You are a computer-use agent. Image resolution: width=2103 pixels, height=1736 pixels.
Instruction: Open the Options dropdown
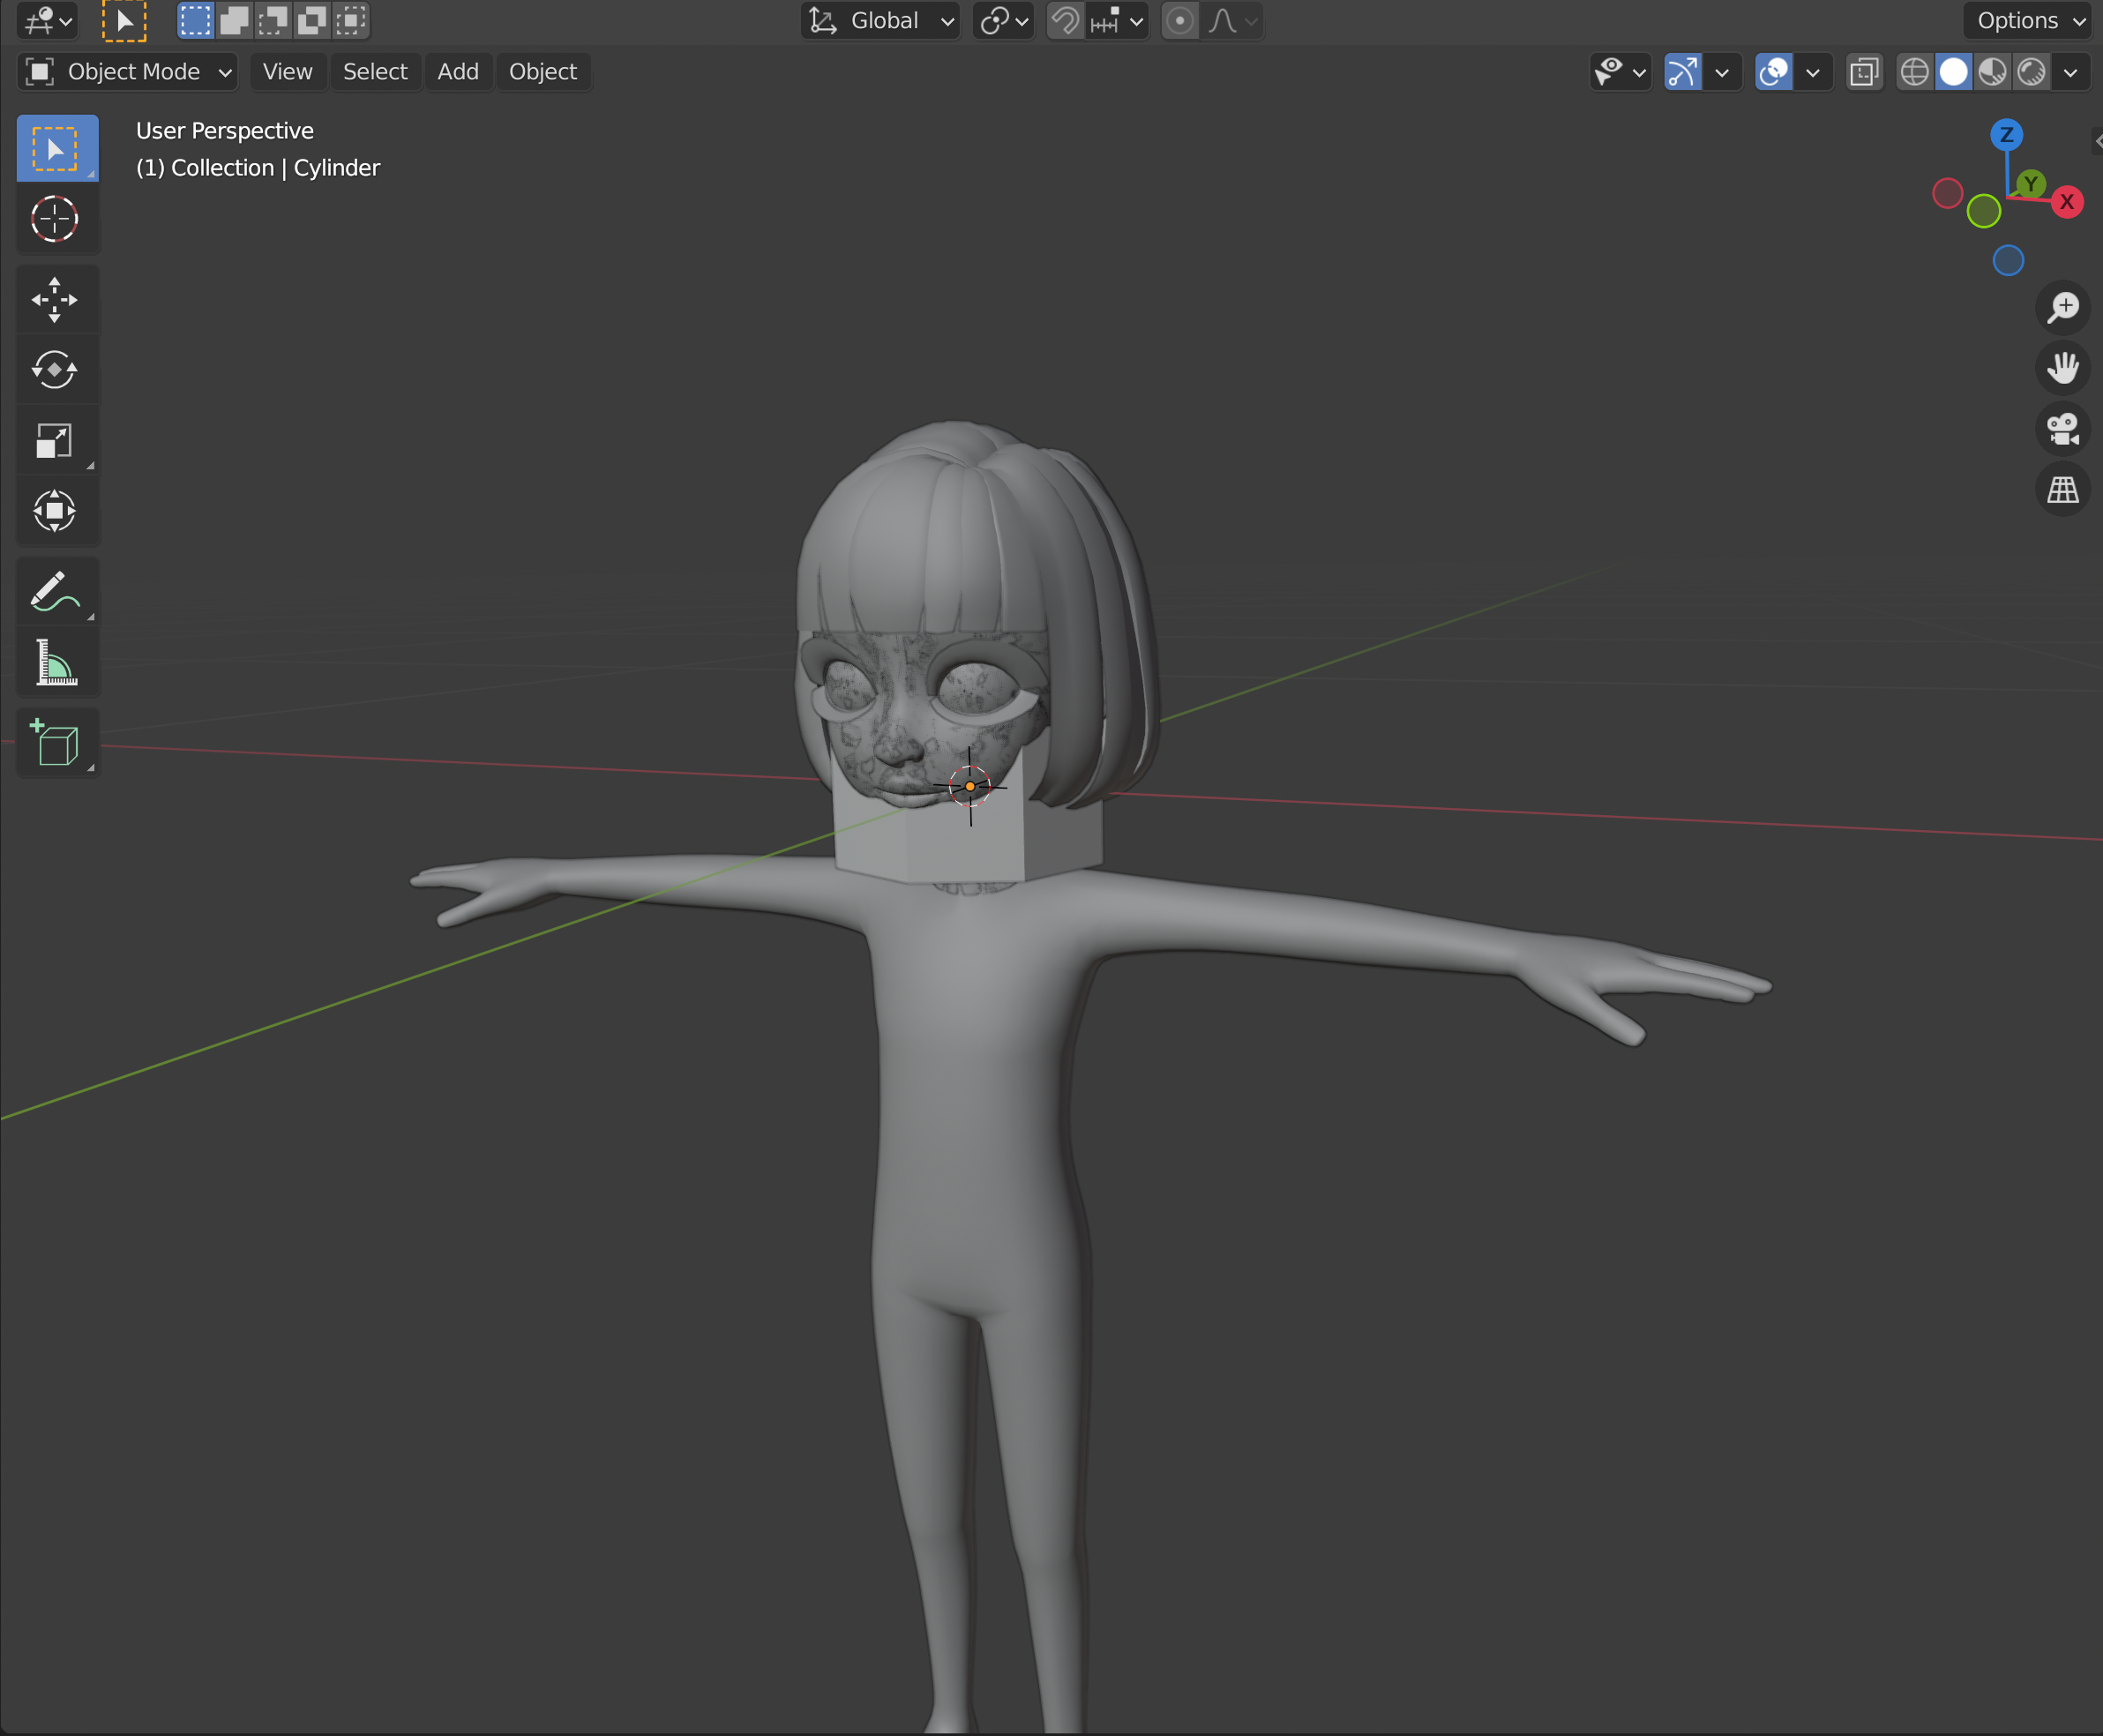click(2029, 21)
